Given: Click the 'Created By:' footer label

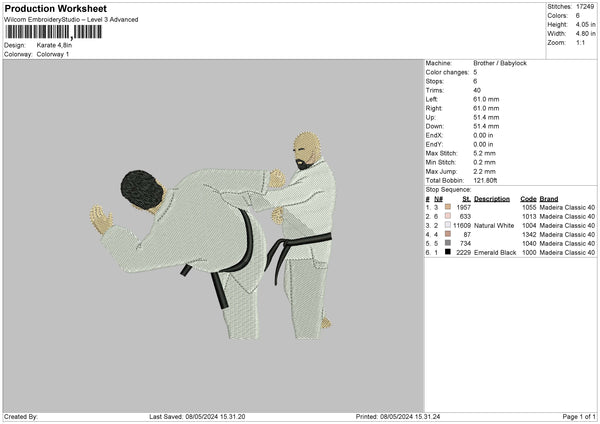Looking at the screenshot, I should (x=21, y=417).
